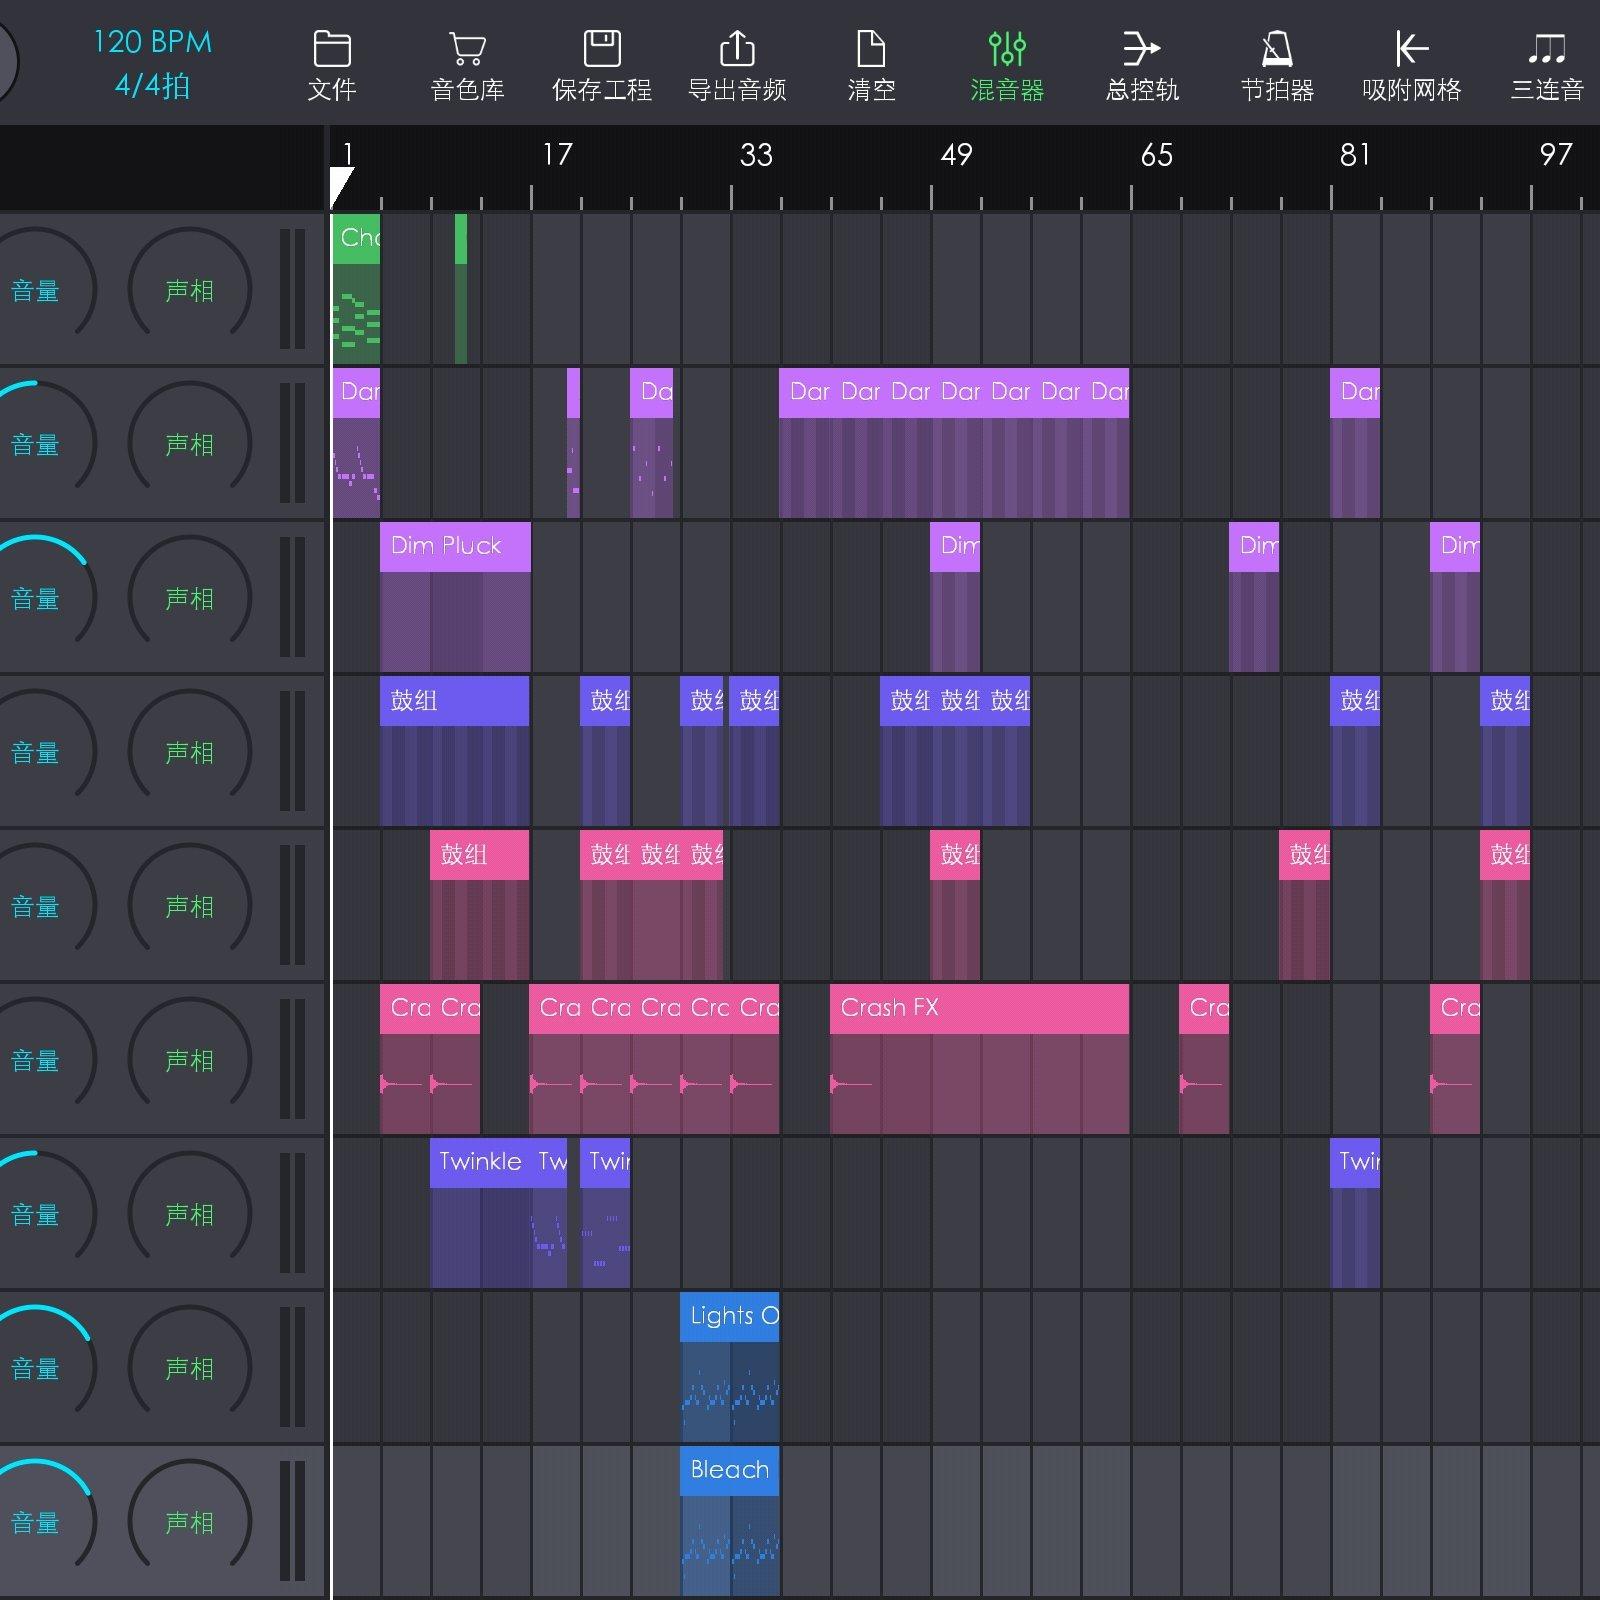Image resolution: width=1600 pixels, height=1600 pixels.
Task: Open the 文件 (File) folder icon
Action: 331,50
